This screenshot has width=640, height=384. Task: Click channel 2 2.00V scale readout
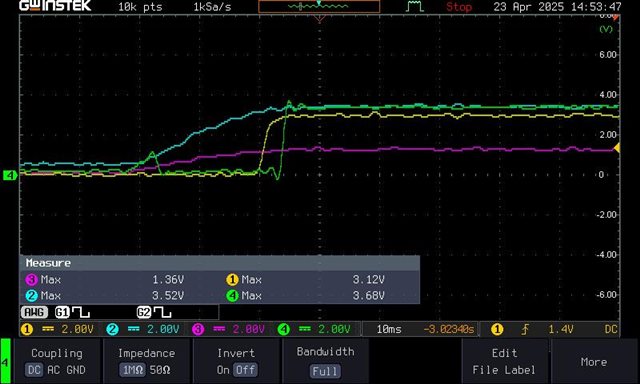[x=163, y=329]
